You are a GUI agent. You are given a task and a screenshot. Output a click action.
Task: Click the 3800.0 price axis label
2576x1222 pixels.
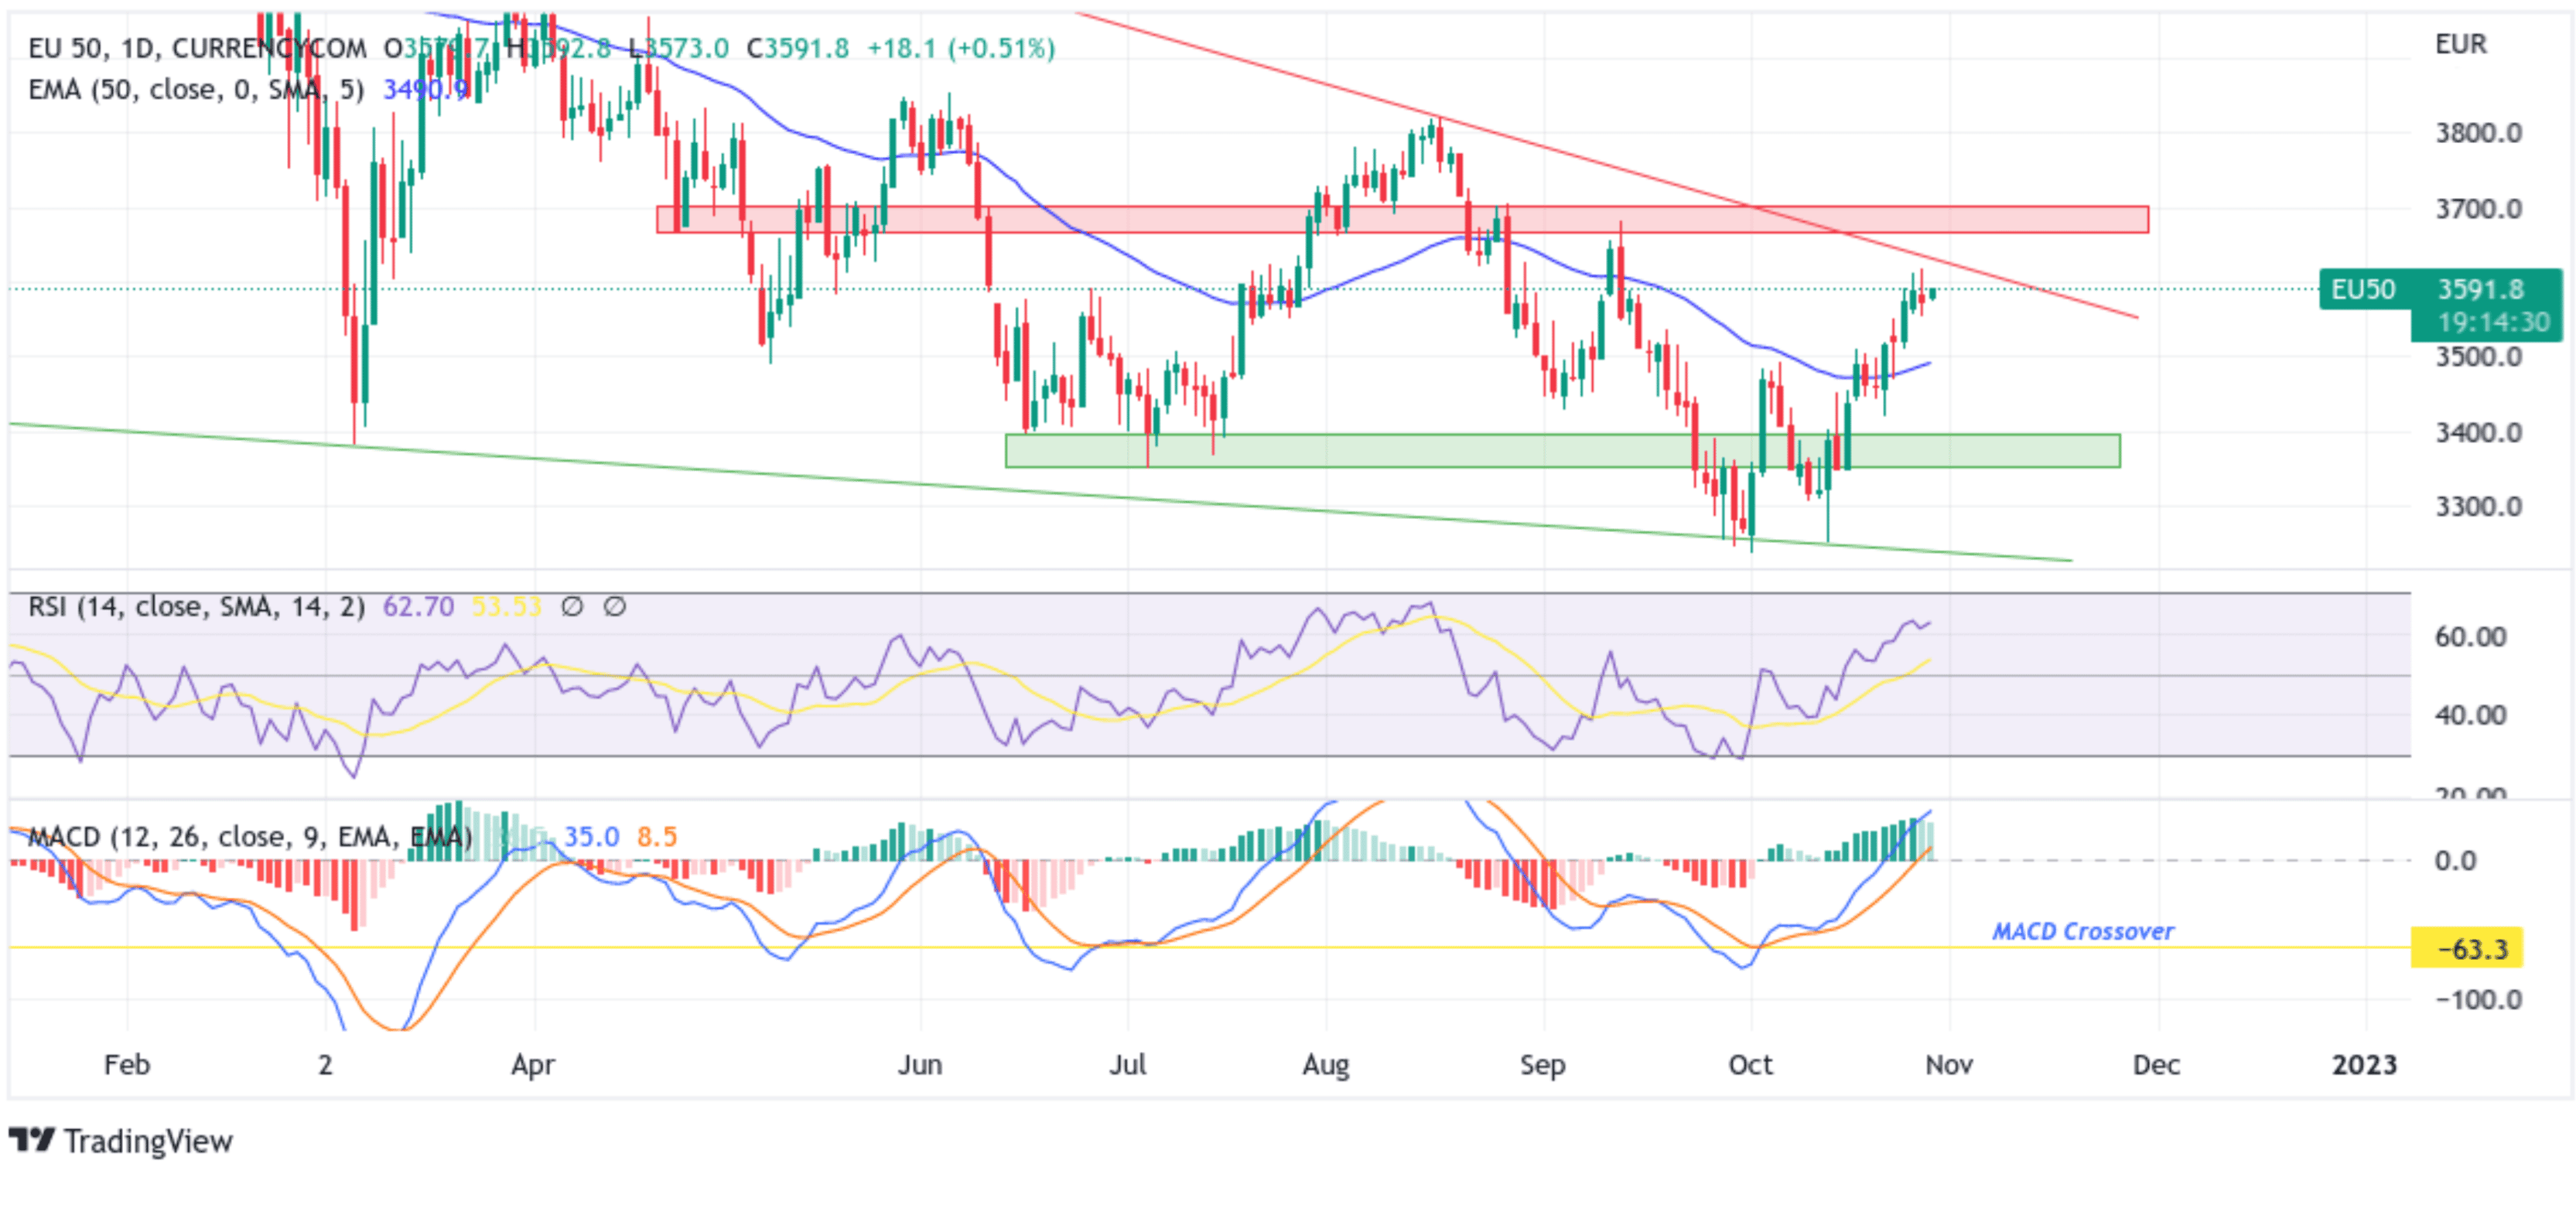pyautogui.click(x=2478, y=133)
